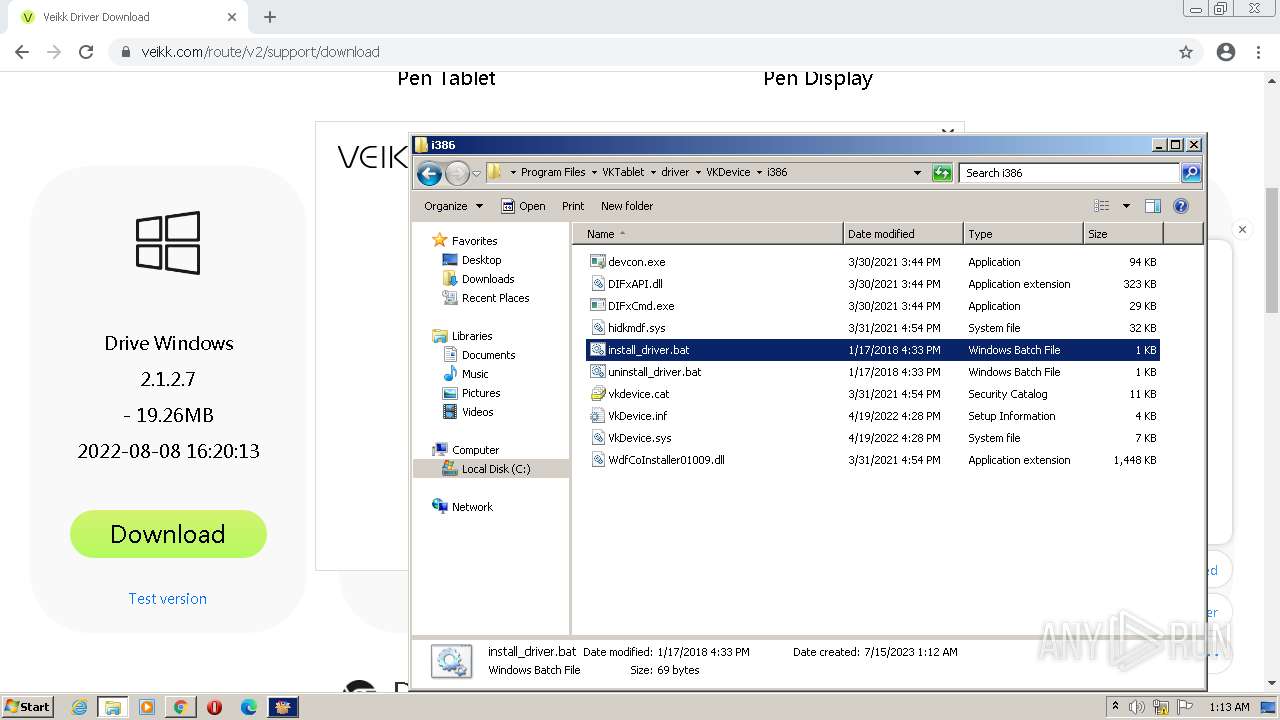The image size is (1280, 720).
Task: Select highlighted install_driver.bat file
Action: (x=872, y=350)
